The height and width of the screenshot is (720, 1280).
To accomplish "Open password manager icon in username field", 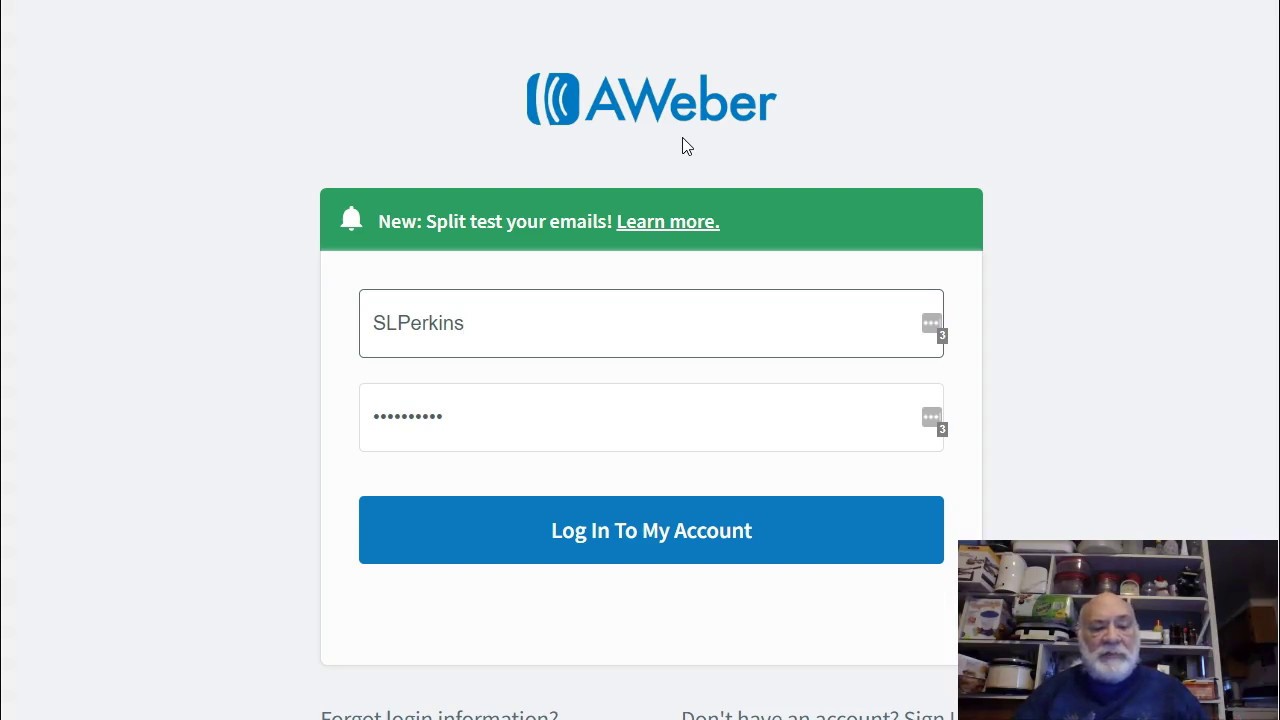I will [x=931, y=323].
